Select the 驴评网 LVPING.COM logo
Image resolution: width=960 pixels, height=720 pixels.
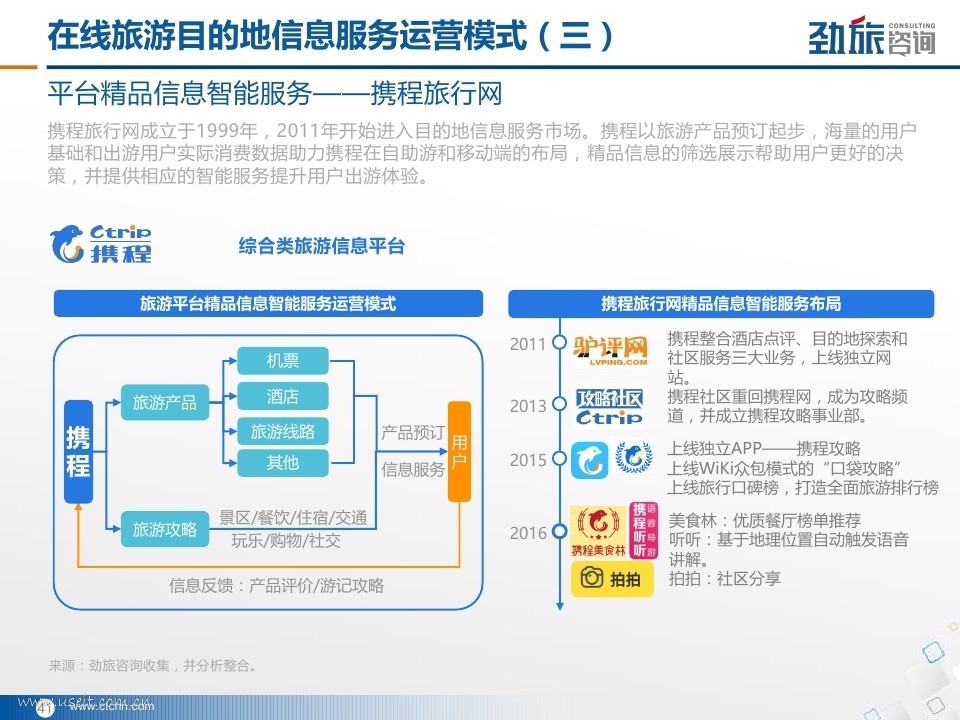click(610, 351)
